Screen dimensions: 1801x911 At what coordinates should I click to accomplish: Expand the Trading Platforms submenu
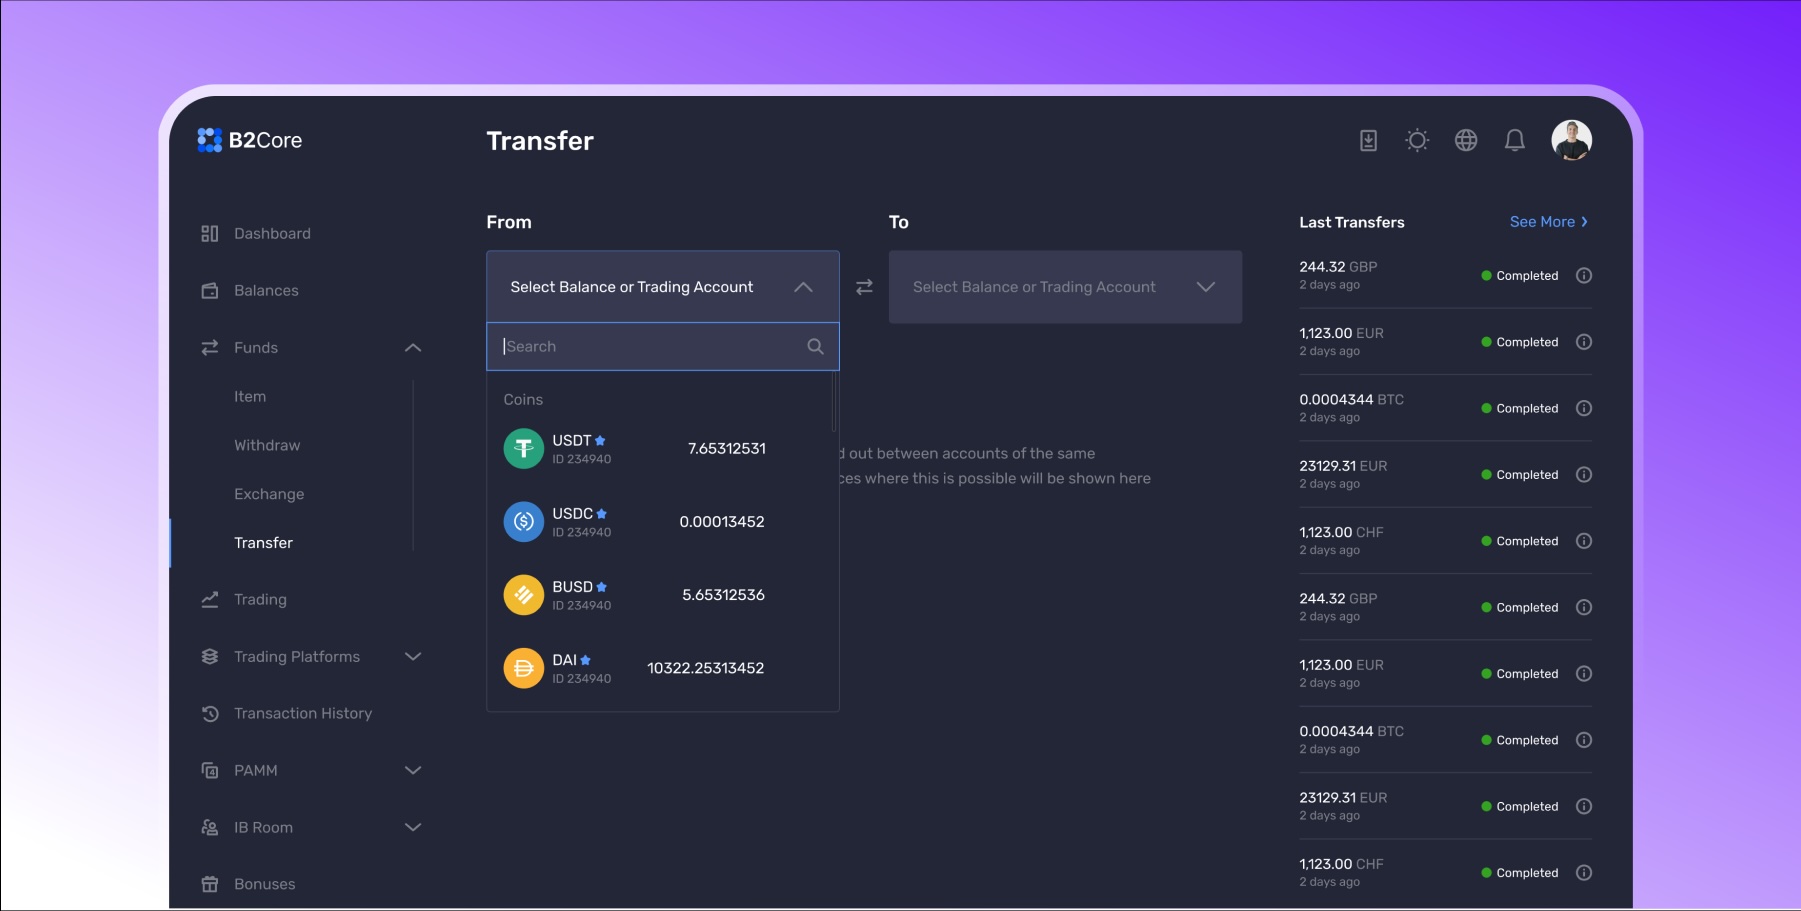(412, 657)
